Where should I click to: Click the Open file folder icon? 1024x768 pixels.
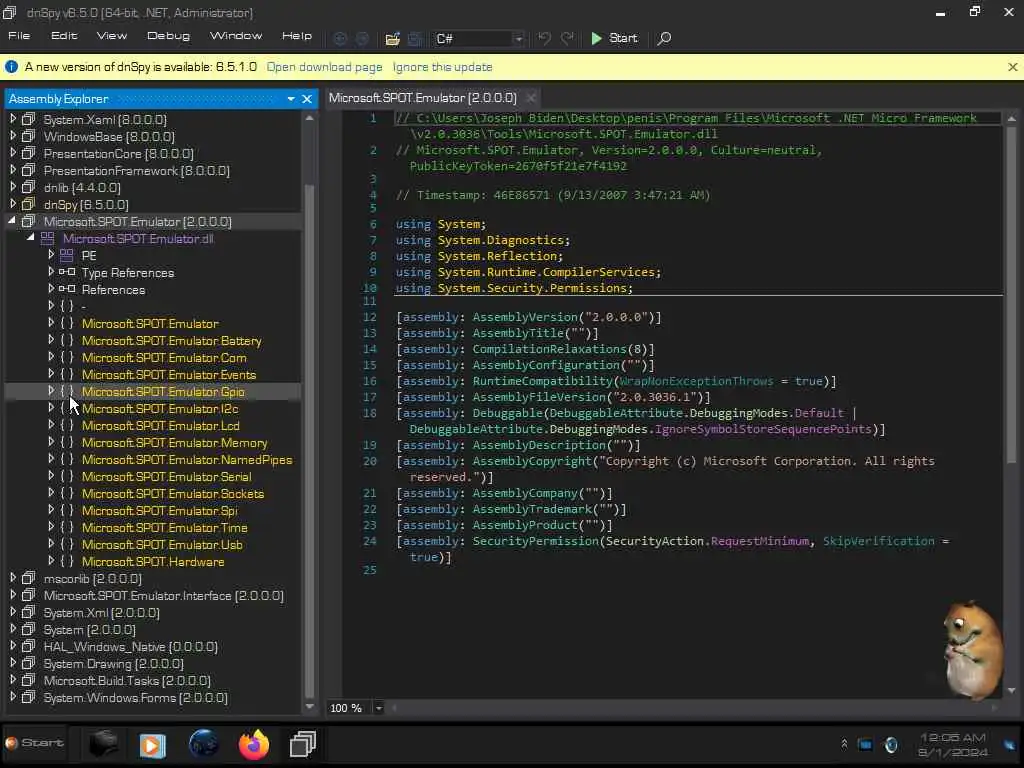392,39
